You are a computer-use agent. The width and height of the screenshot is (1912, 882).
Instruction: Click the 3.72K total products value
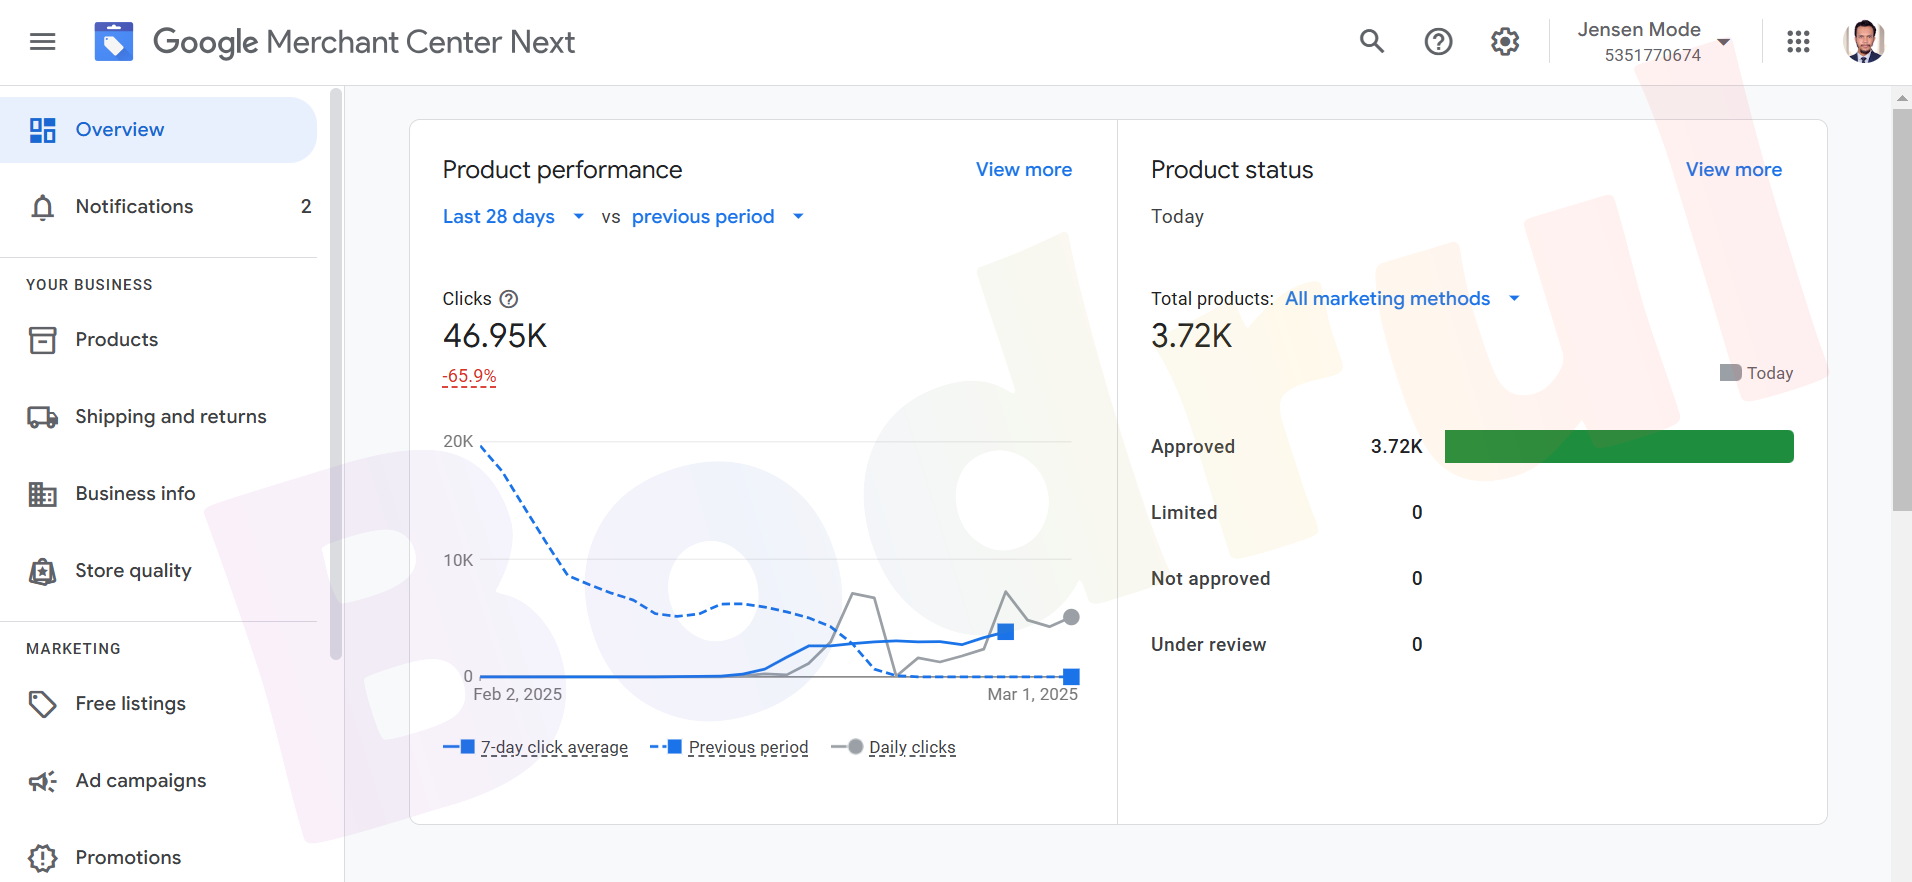click(1191, 336)
